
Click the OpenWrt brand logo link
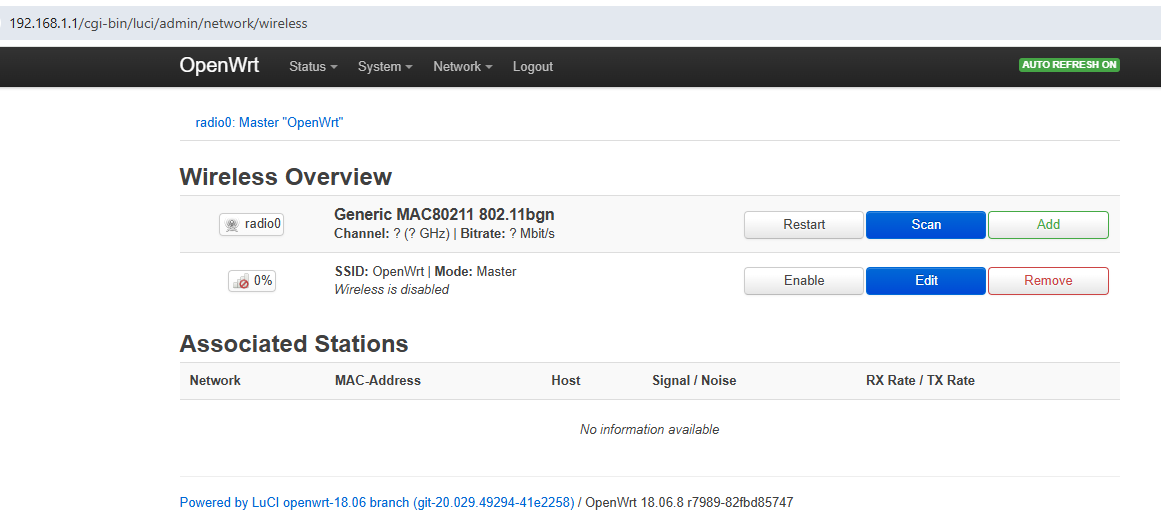[x=219, y=65]
